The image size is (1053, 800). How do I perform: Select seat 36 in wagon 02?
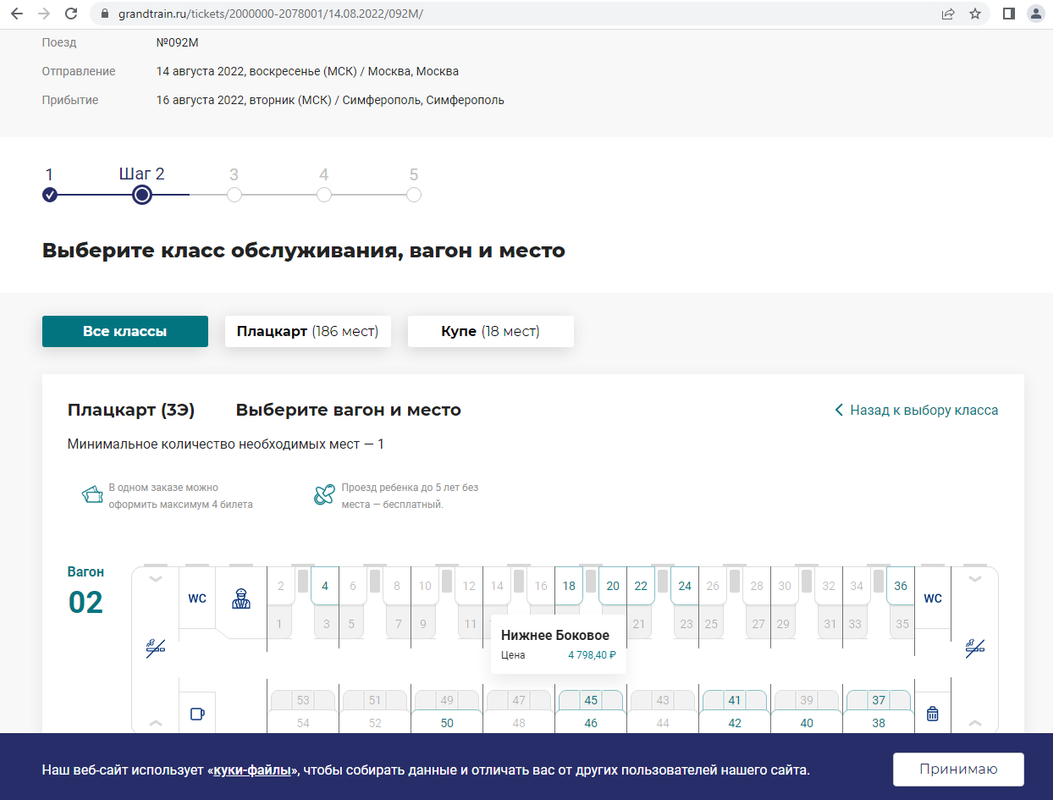point(901,586)
